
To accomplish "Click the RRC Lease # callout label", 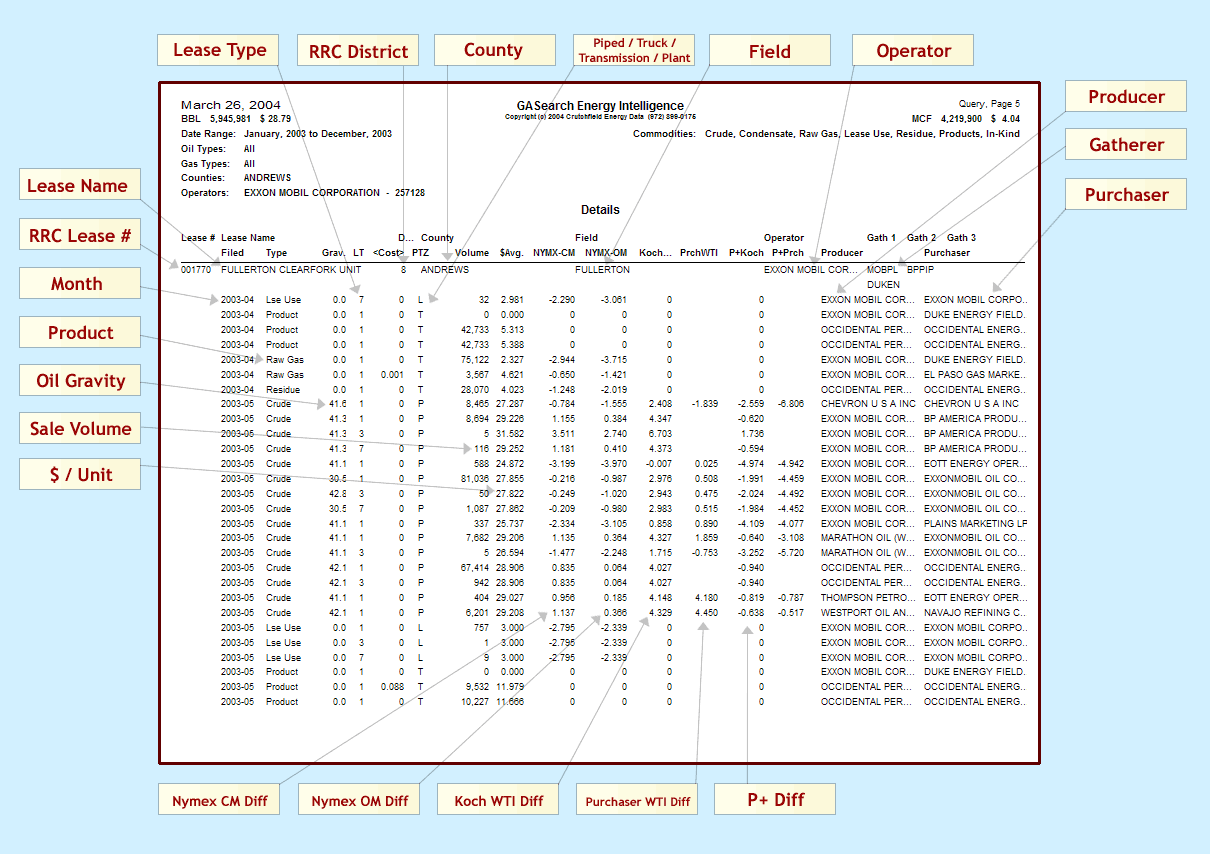I will click(x=79, y=235).
